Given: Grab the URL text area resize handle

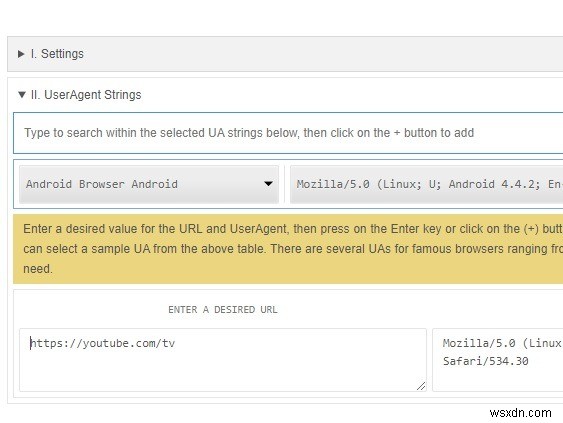Looking at the screenshot, I should point(421,386).
